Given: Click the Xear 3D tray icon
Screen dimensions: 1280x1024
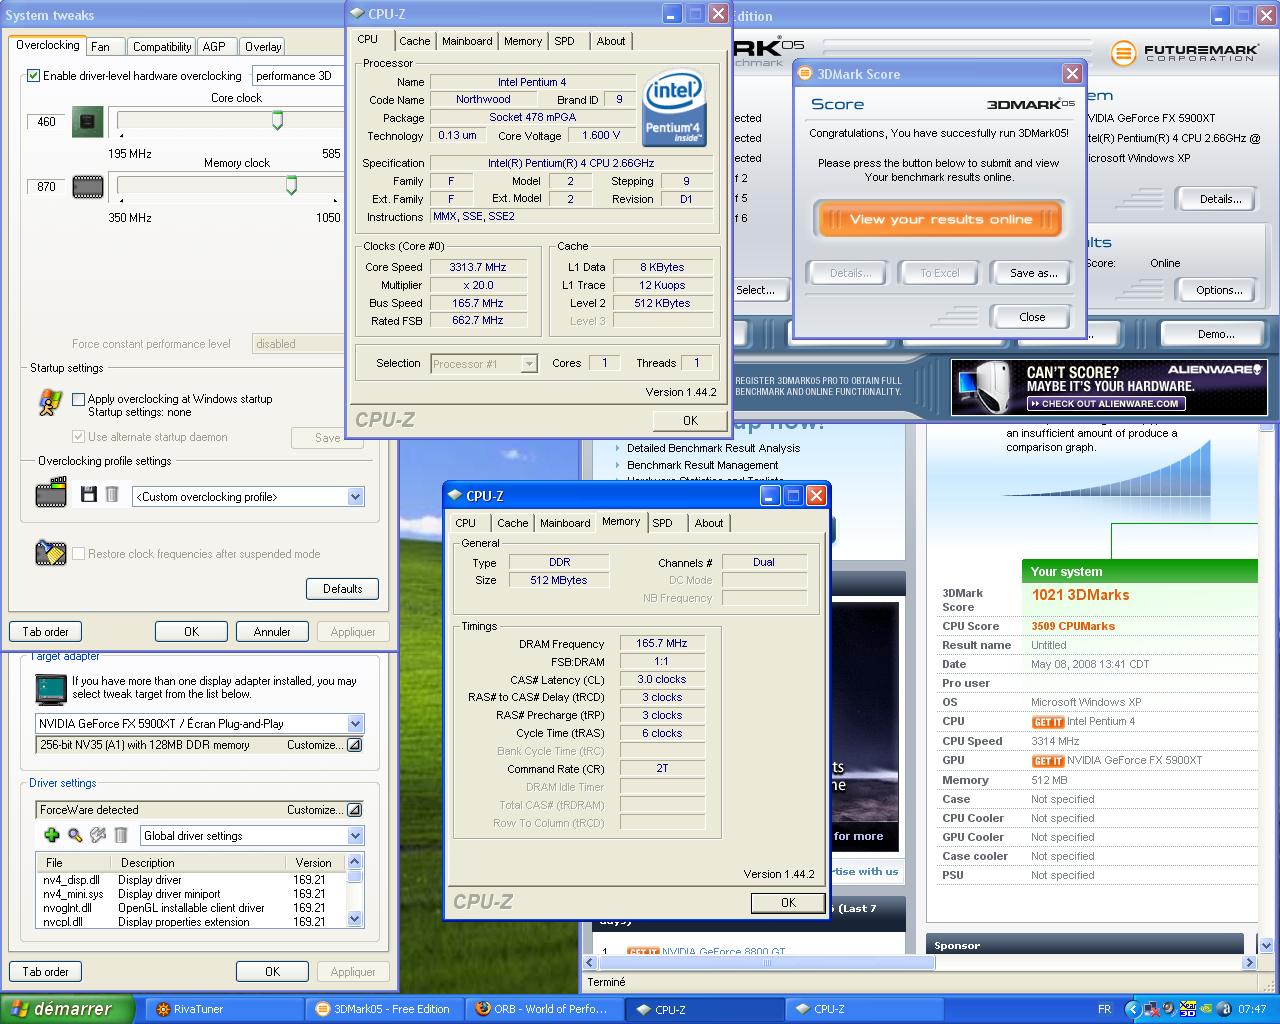Looking at the screenshot, I should (x=1188, y=1009).
